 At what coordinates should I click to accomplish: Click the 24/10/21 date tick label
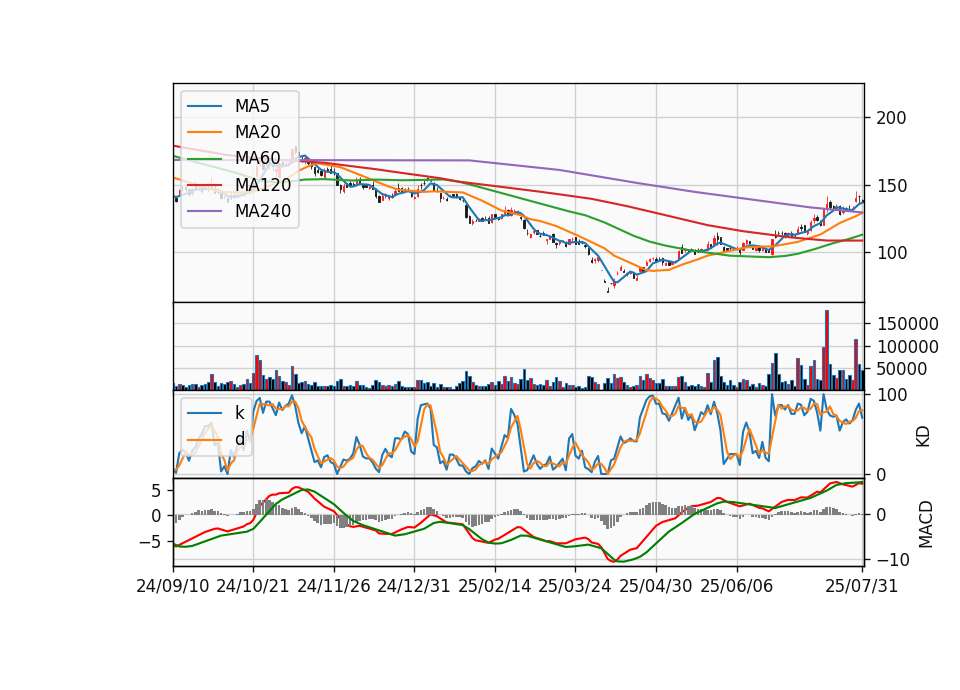point(253,586)
